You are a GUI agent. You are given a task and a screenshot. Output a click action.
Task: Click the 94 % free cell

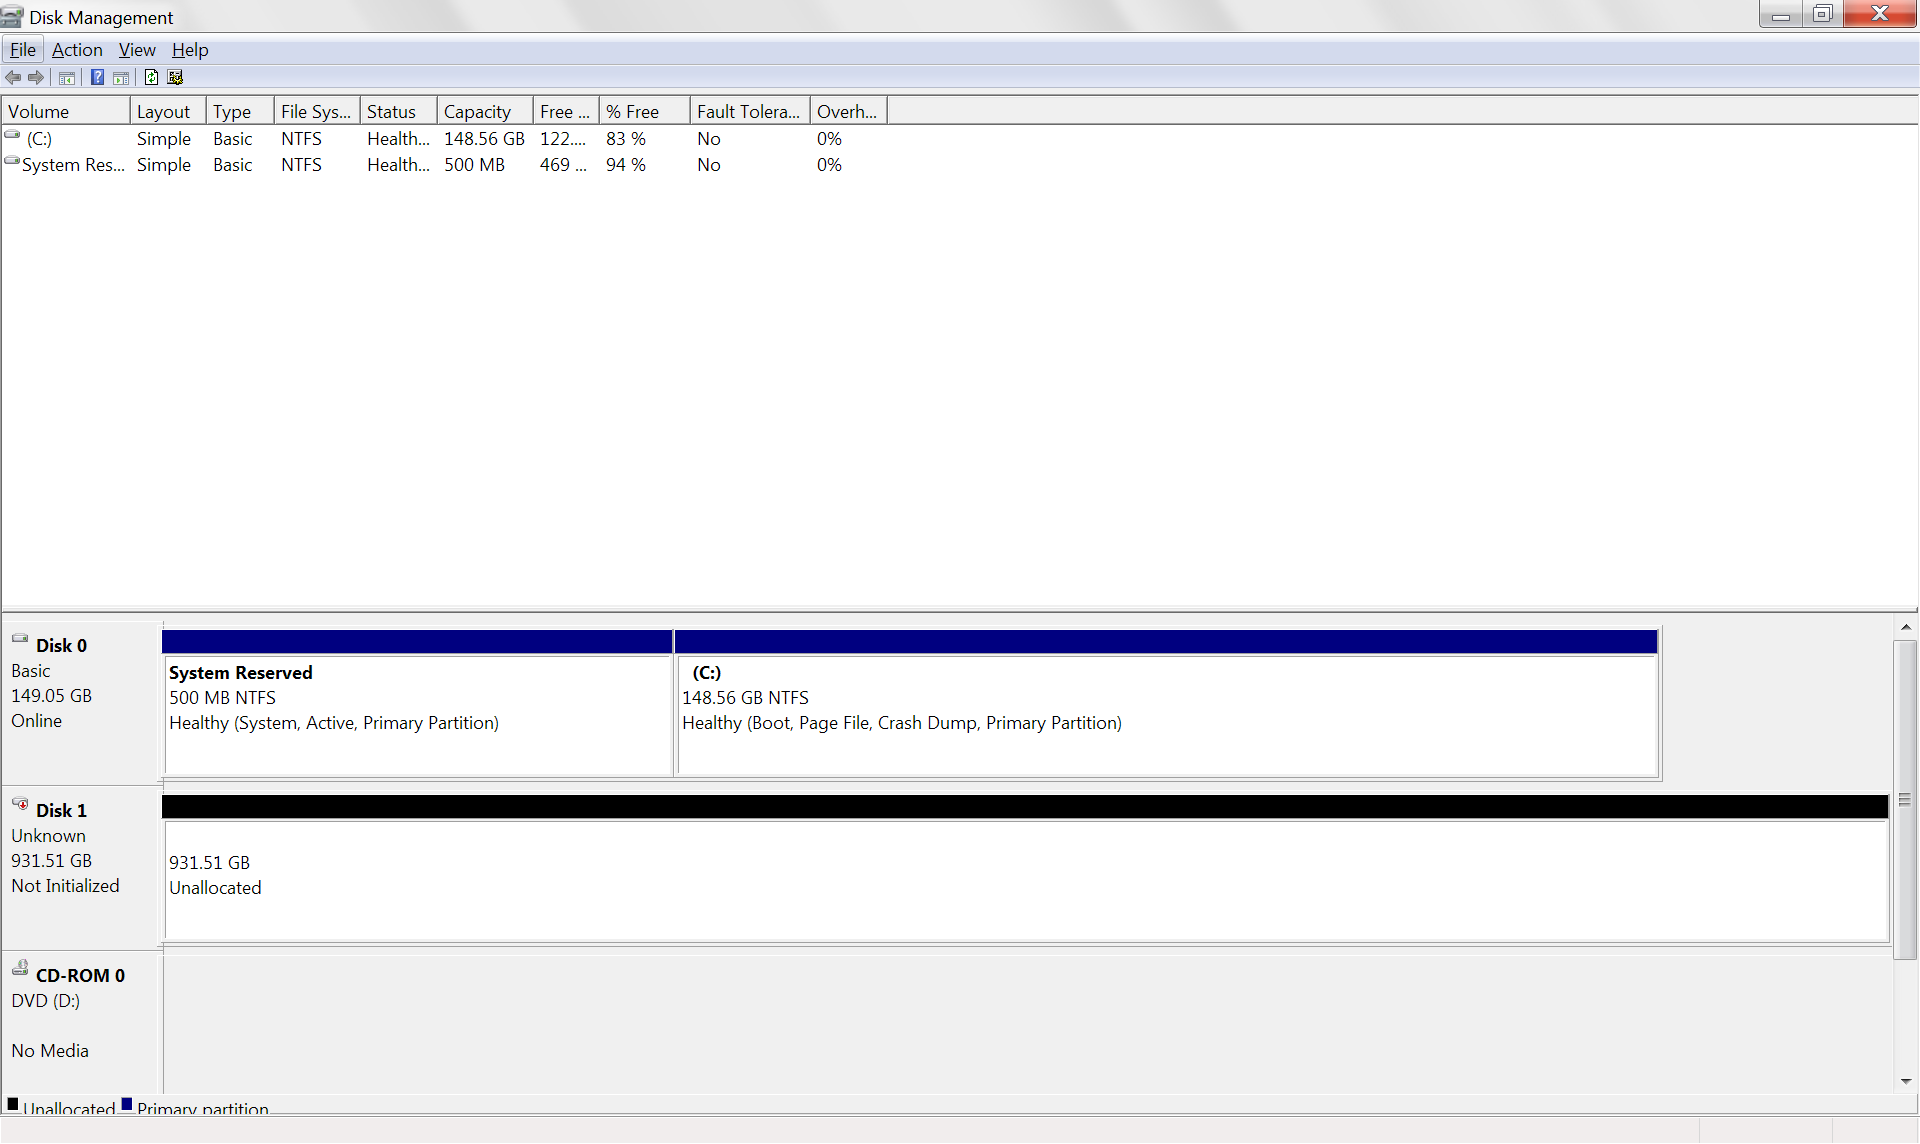(626, 165)
